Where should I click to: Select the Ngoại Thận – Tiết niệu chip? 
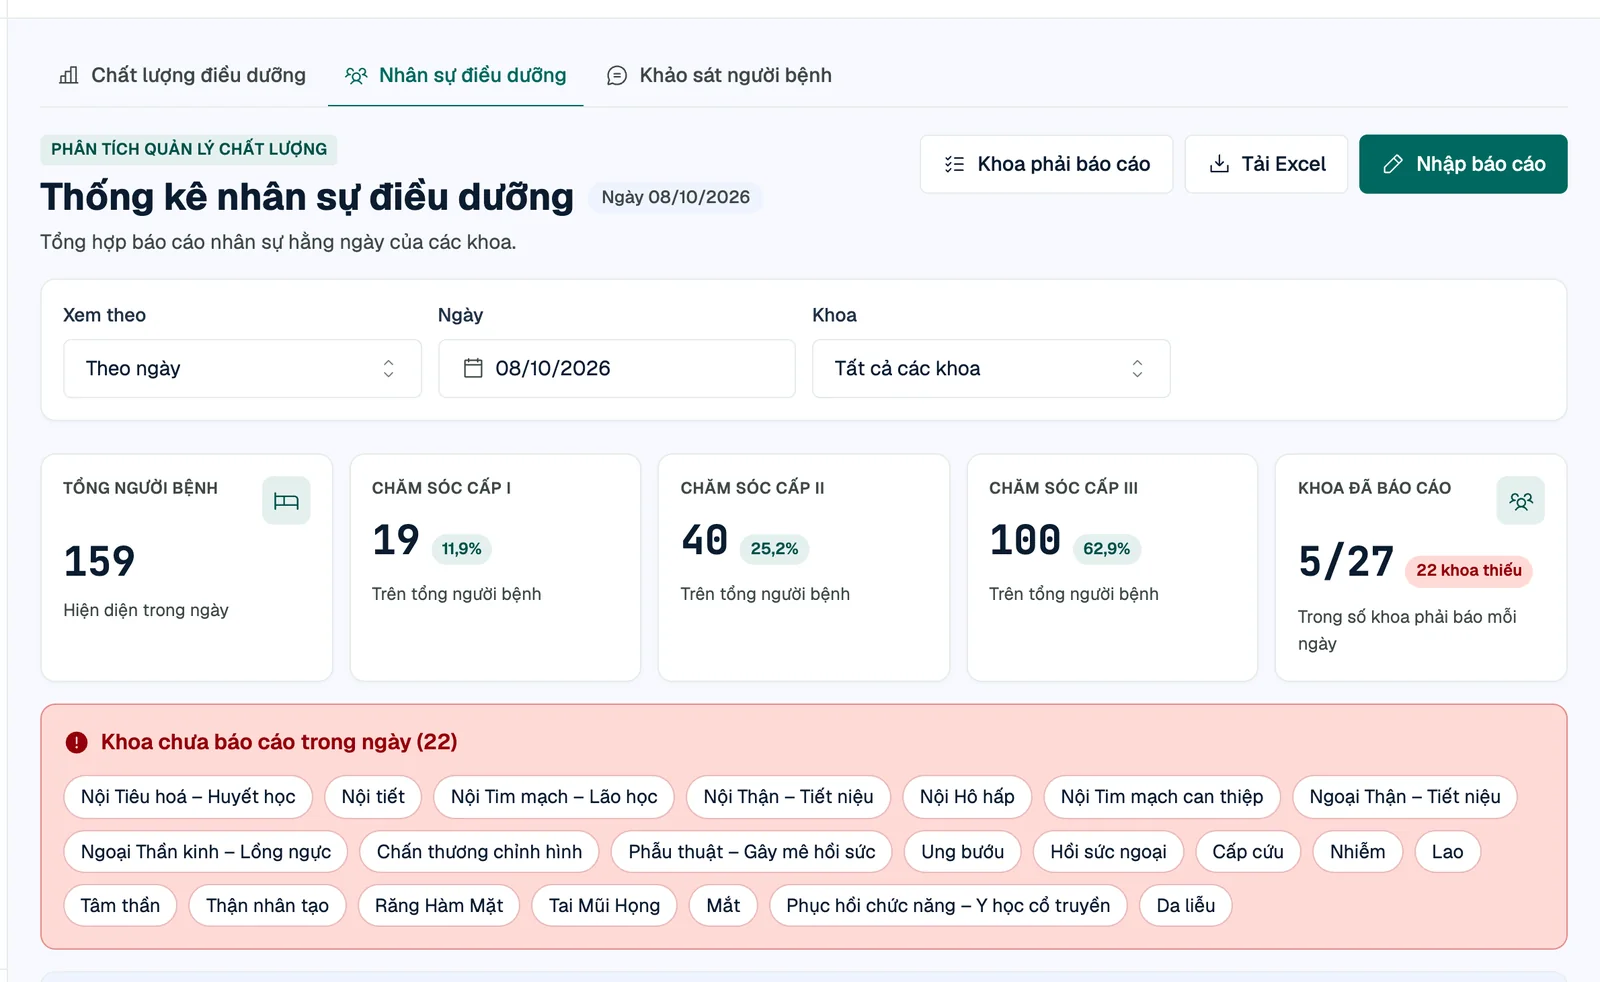coord(1405,797)
